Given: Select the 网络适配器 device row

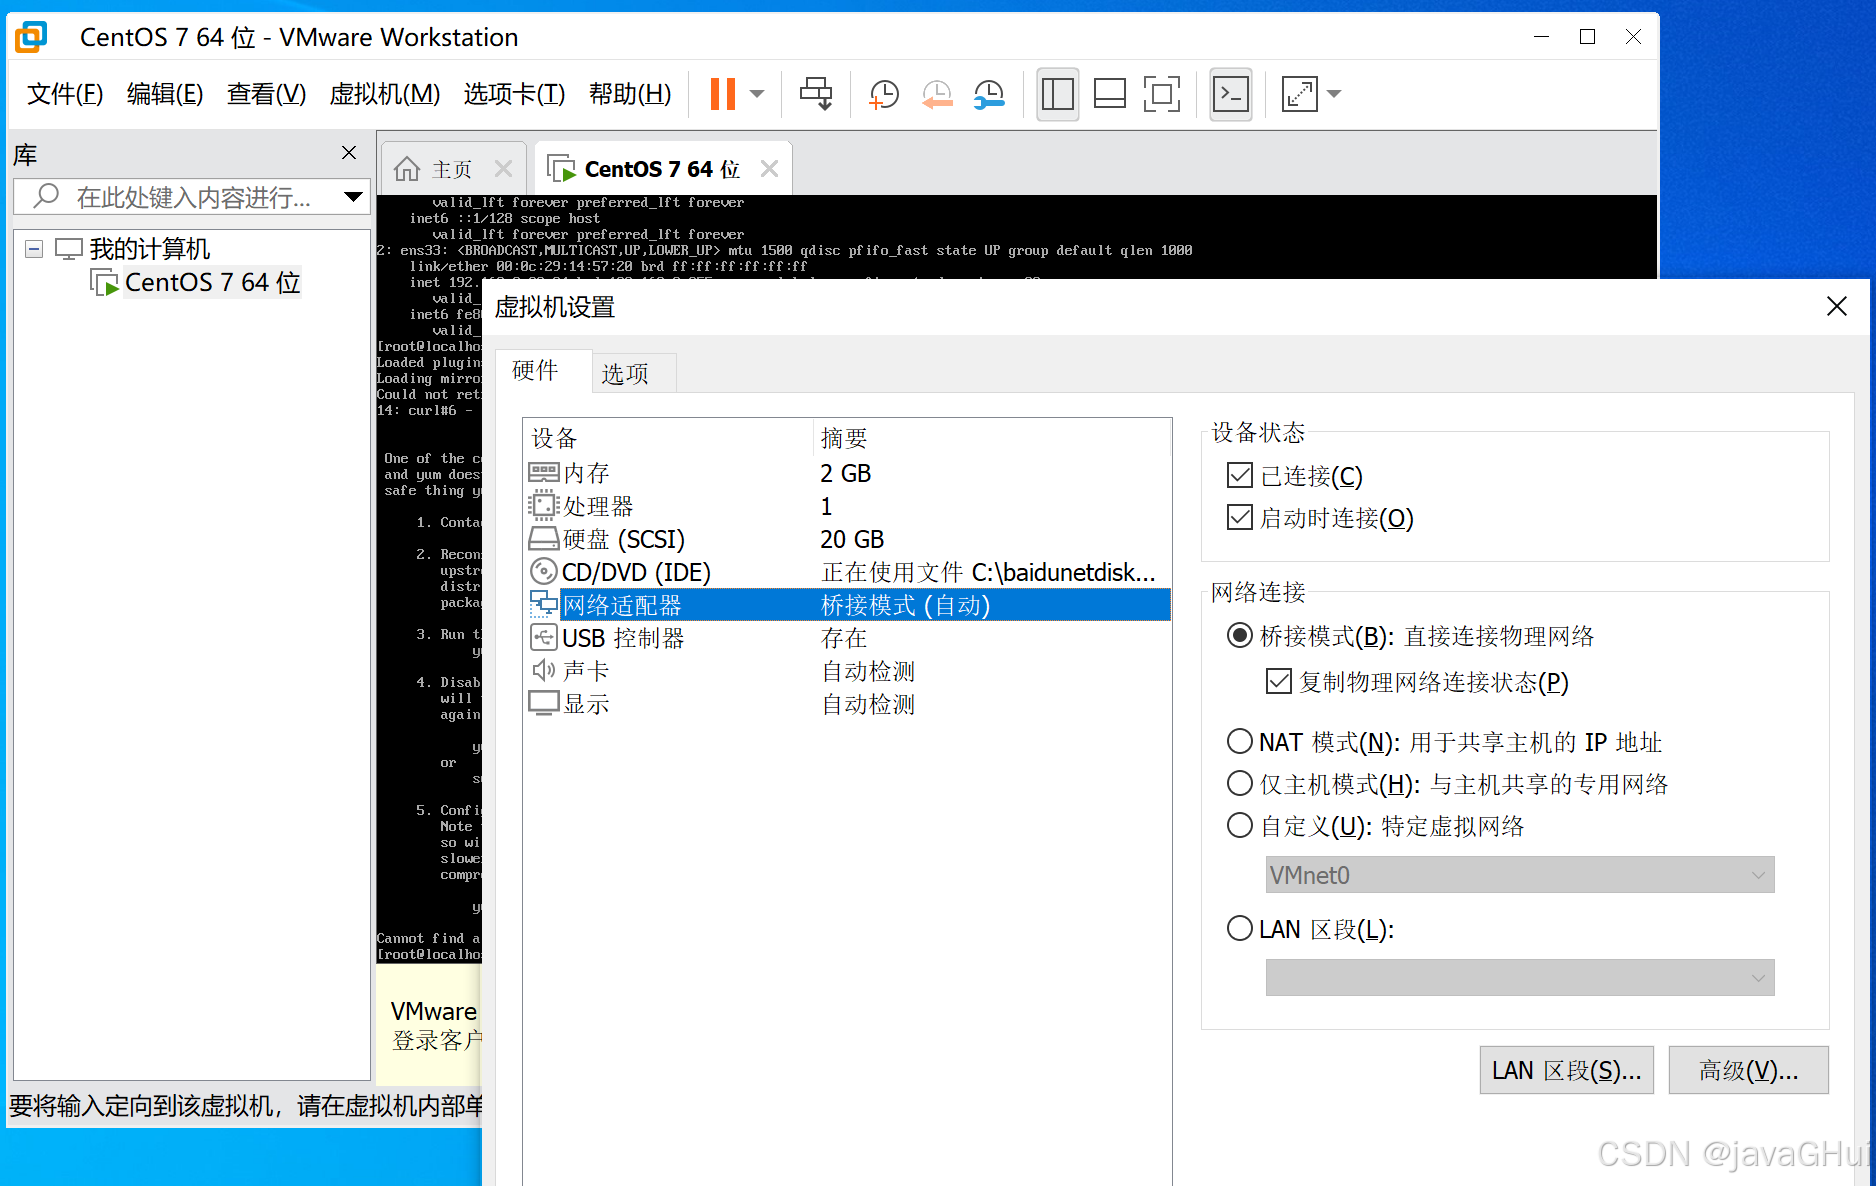Looking at the screenshot, I should [x=847, y=605].
